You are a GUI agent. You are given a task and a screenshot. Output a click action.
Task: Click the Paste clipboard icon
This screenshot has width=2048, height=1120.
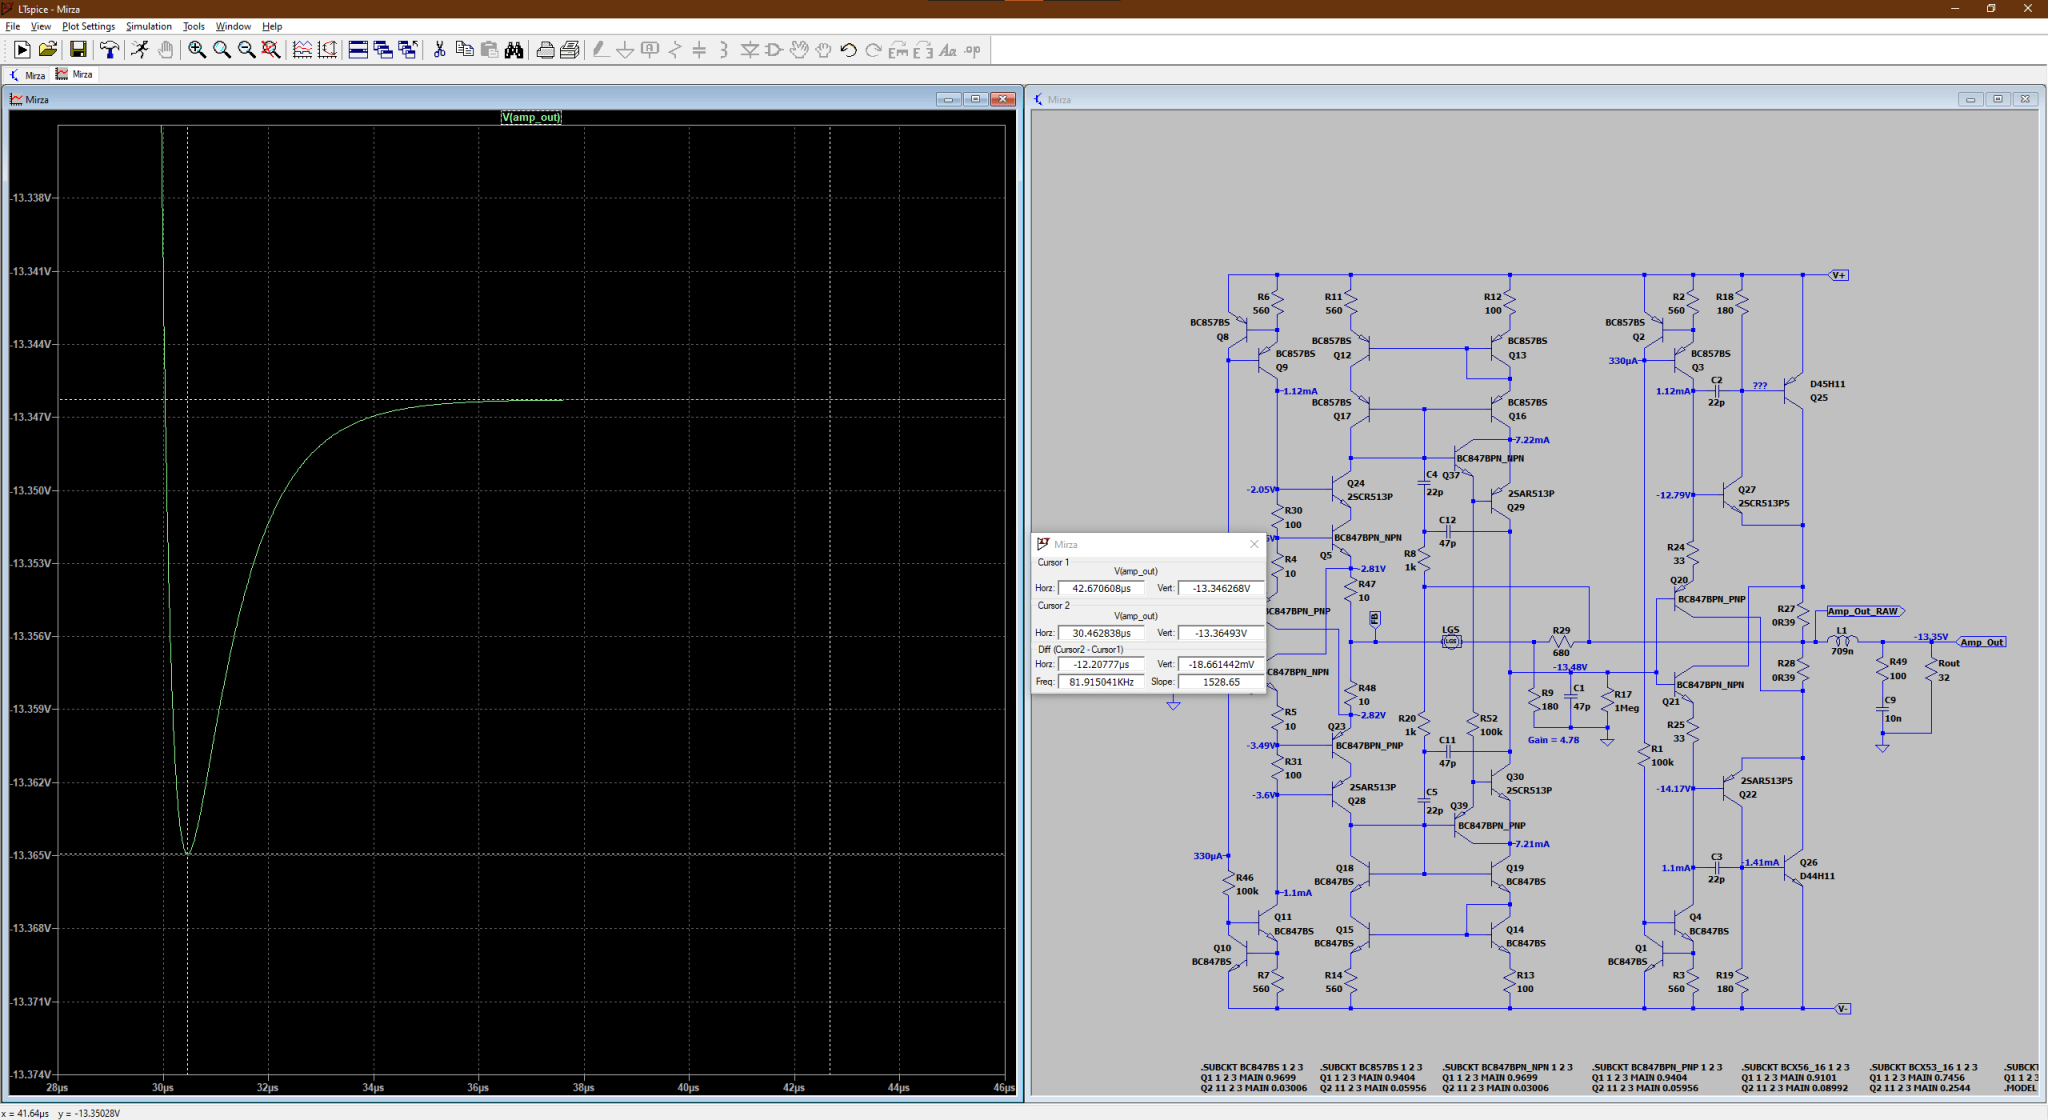pyautogui.click(x=489, y=50)
